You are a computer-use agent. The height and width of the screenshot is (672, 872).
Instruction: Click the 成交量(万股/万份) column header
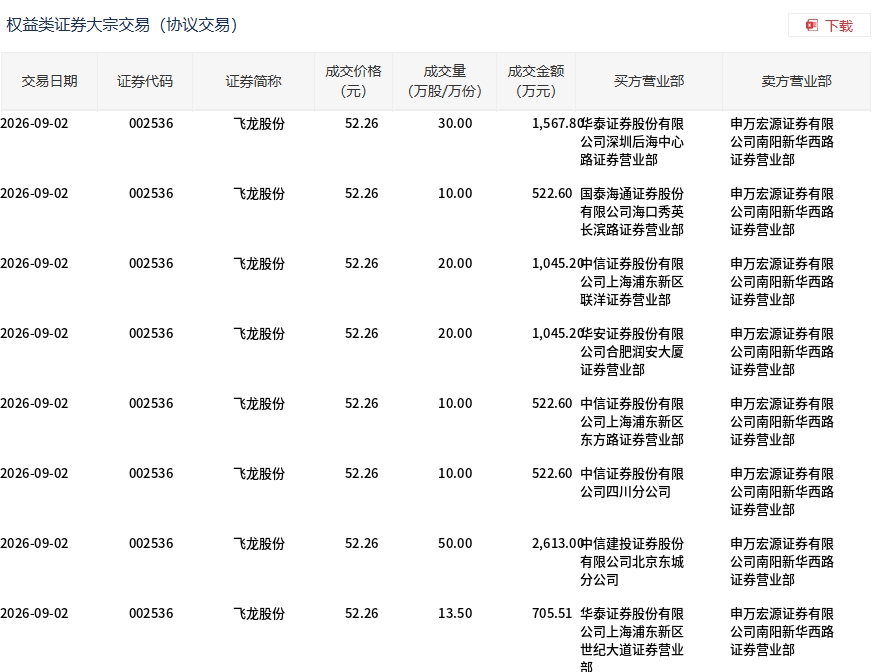coord(444,82)
